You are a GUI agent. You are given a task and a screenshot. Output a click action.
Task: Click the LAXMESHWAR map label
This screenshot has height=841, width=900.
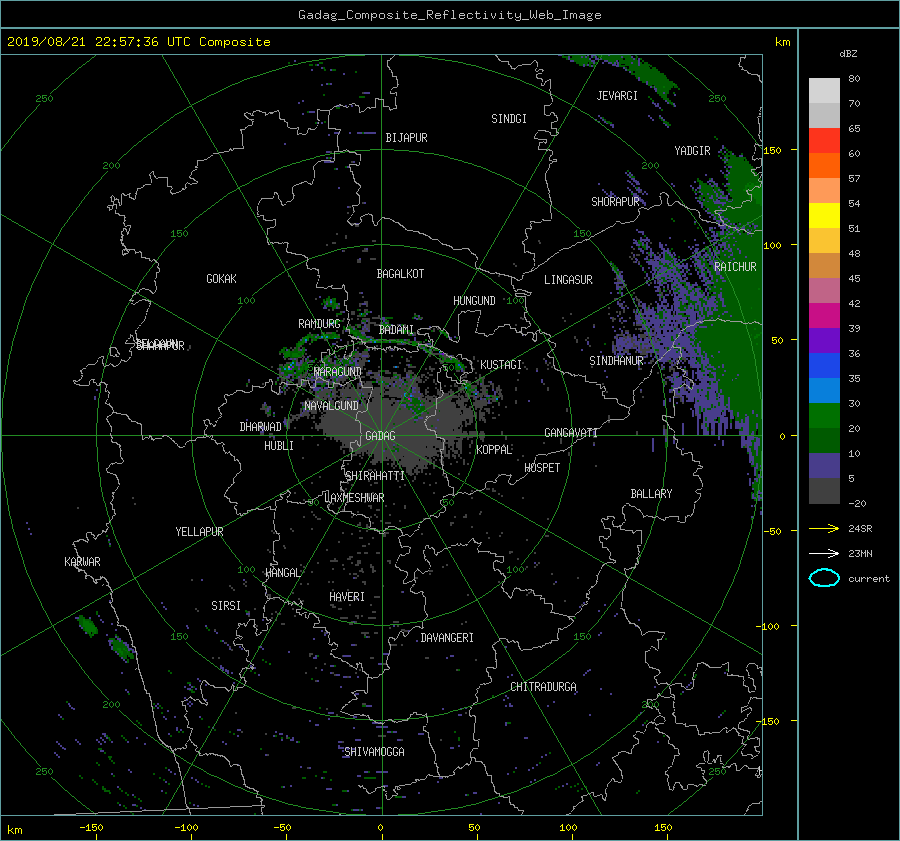coord(354,498)
